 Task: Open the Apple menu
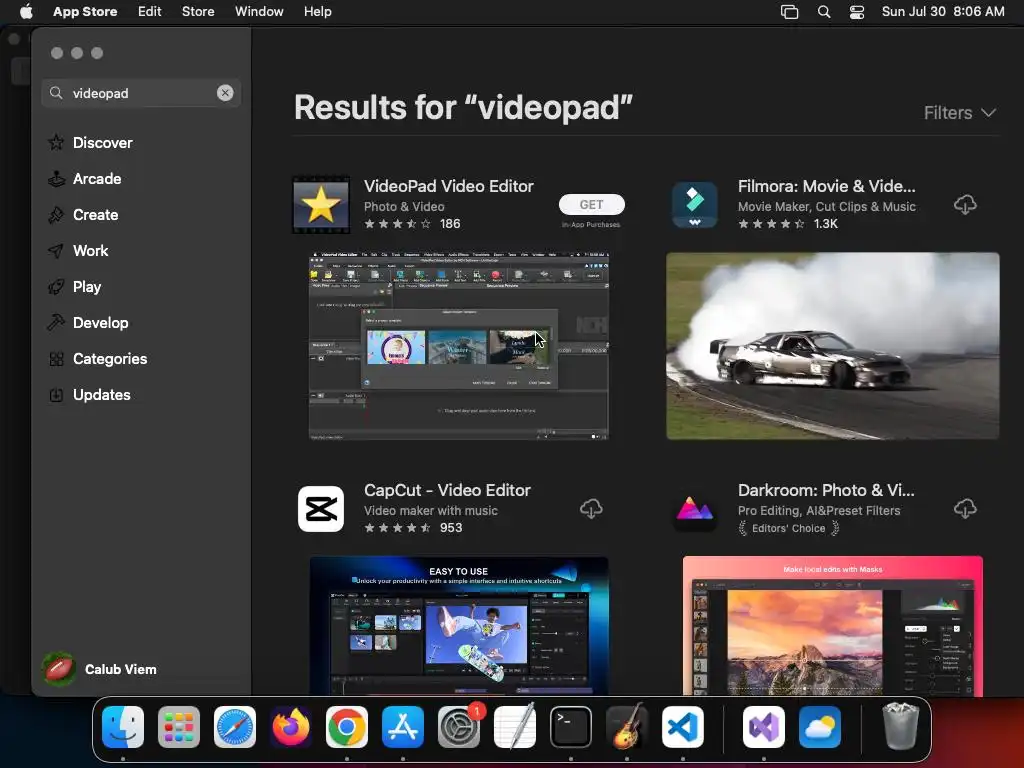[26, 11]
